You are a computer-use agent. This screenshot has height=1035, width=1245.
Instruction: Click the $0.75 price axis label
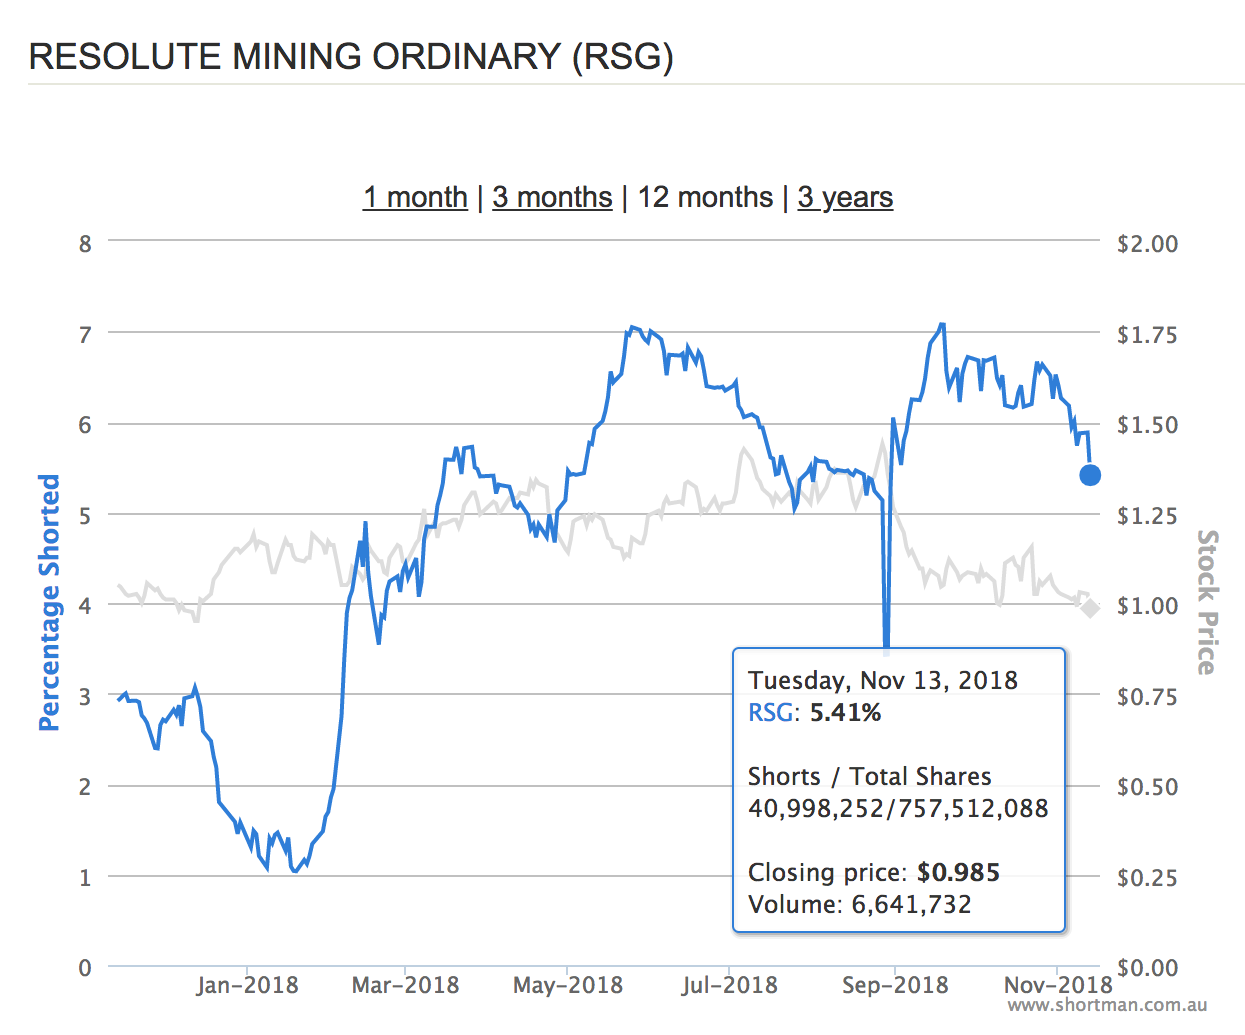tap(1147, 696)
